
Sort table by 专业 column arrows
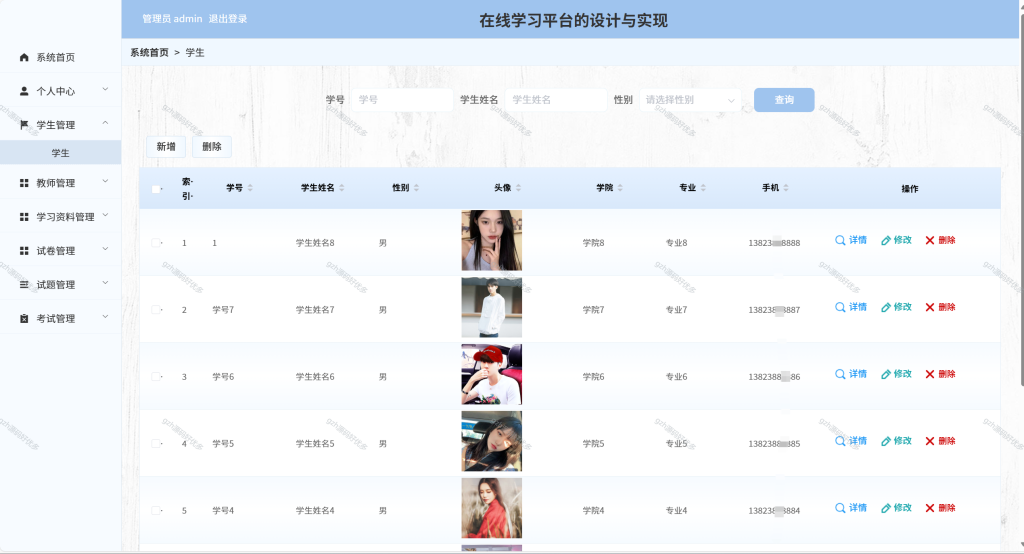click(703, 188)
